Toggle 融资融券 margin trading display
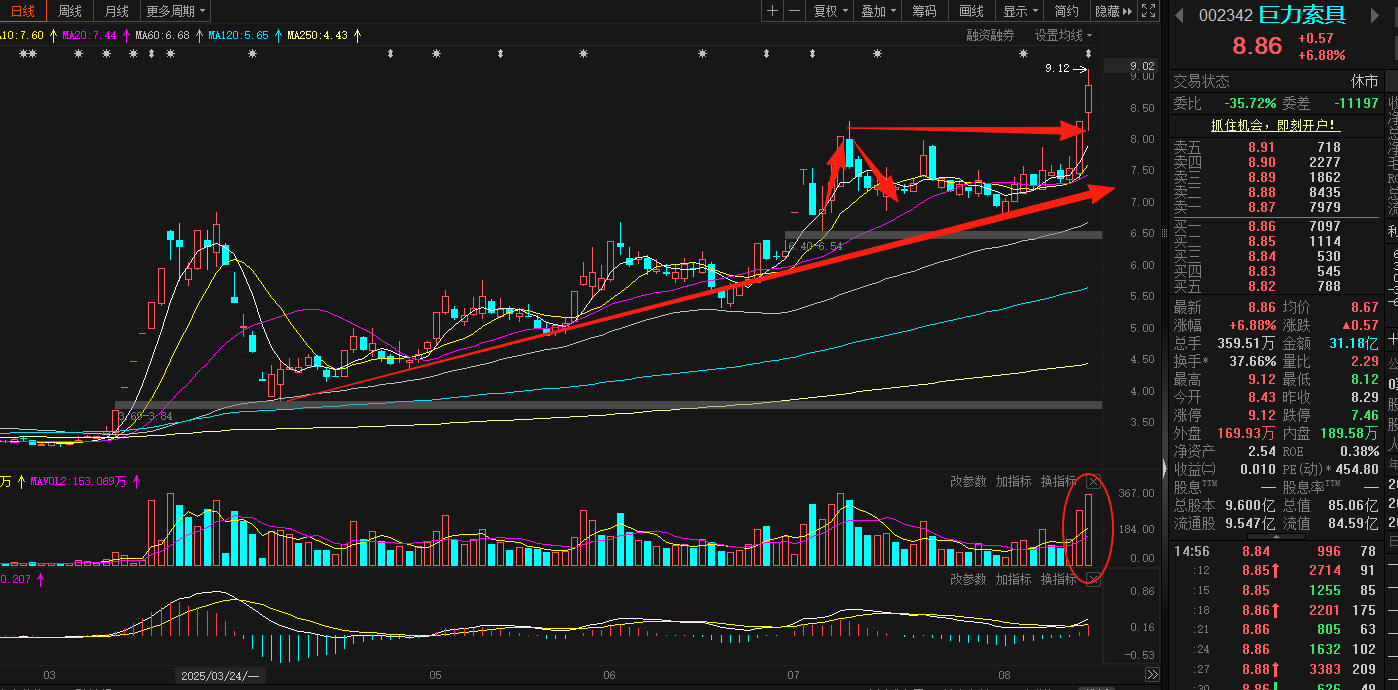 [990, 35]
